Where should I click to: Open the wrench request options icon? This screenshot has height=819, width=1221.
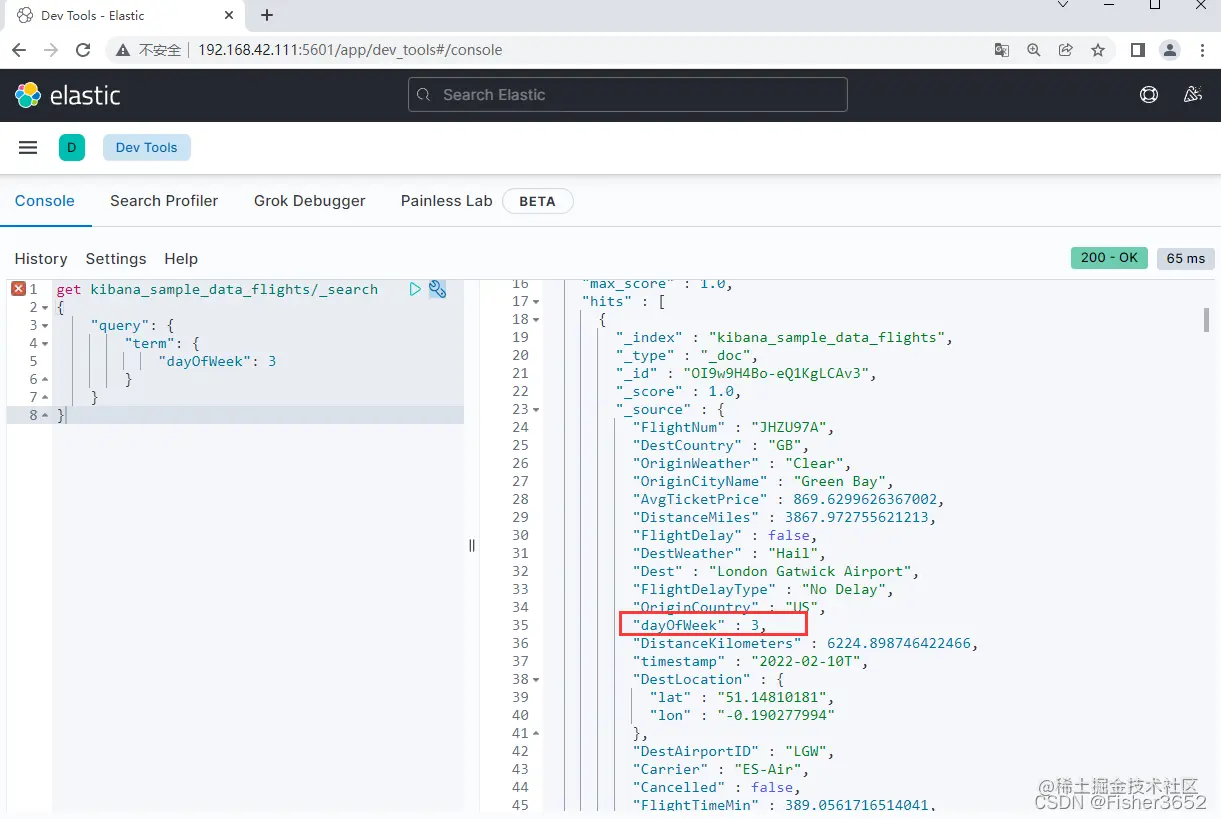click(x=437, y=289)
